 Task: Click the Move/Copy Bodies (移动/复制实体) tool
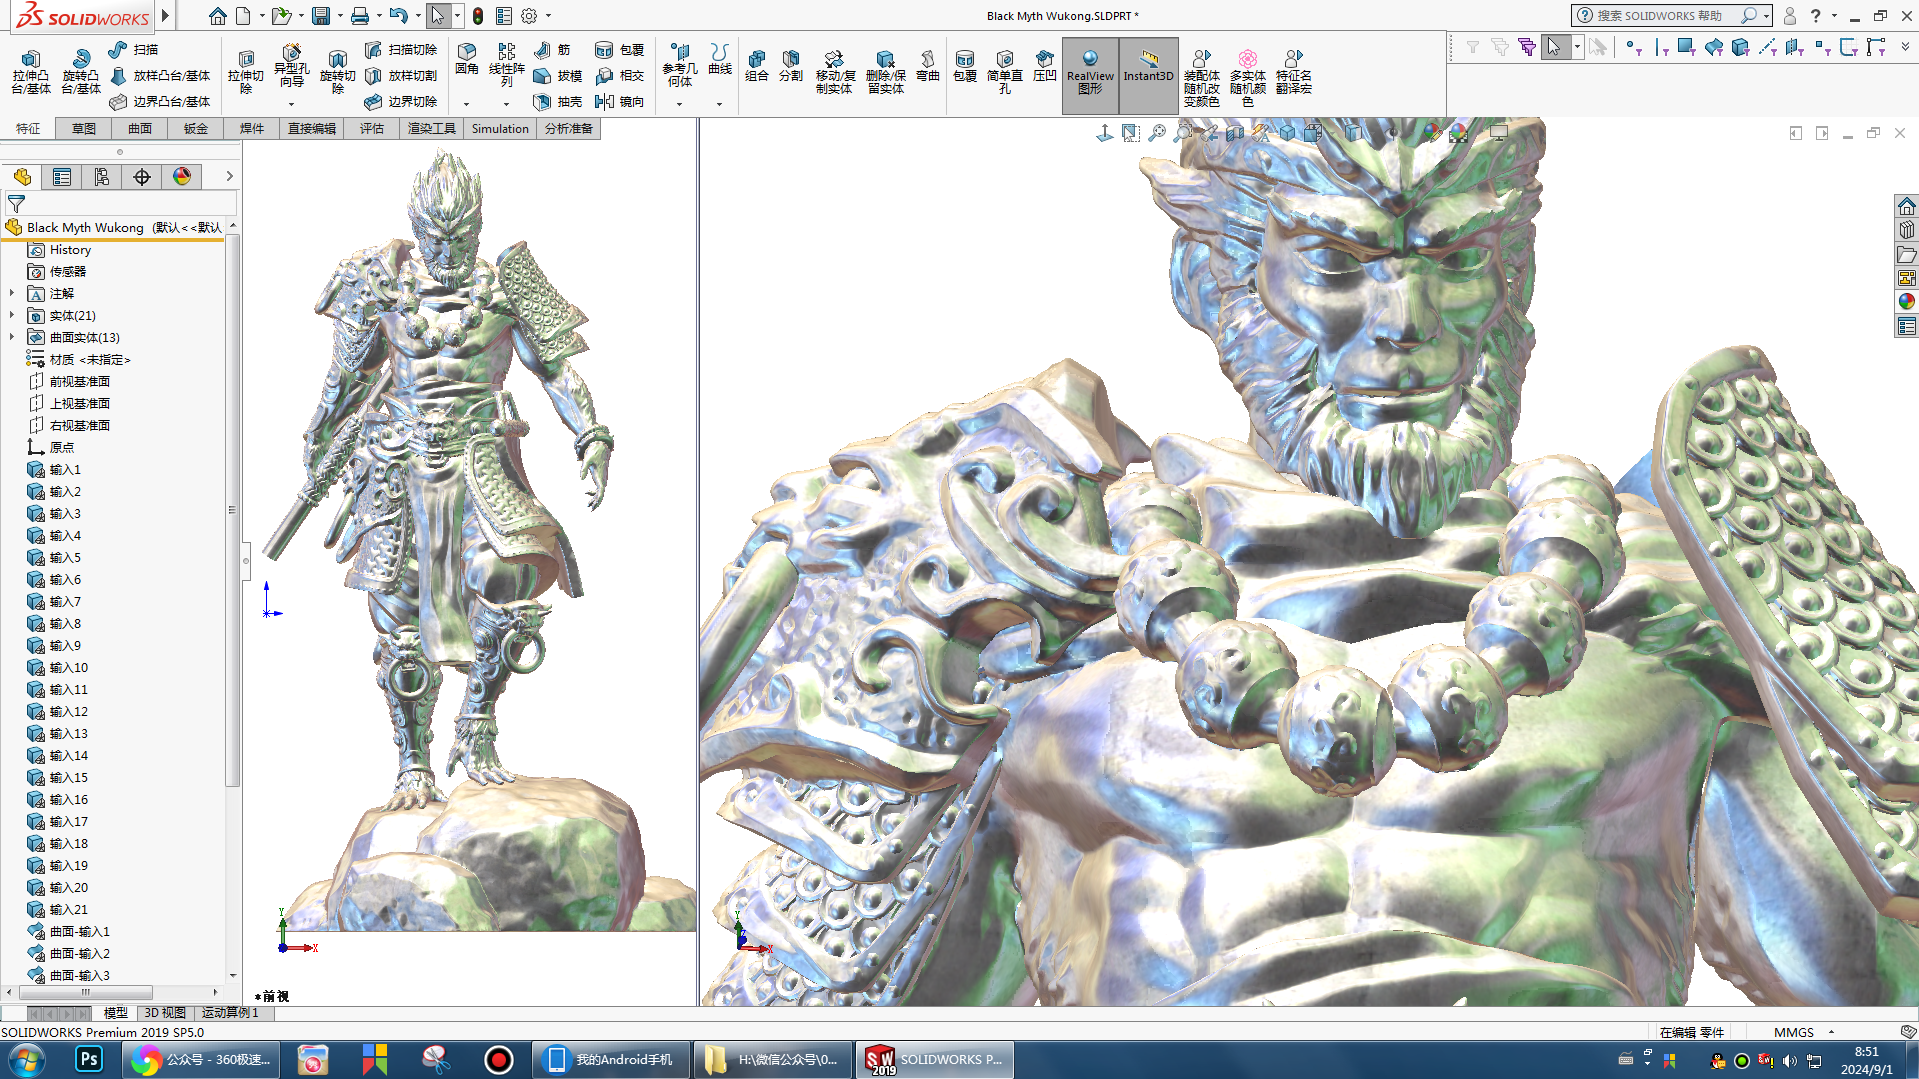tap(834, 72)
